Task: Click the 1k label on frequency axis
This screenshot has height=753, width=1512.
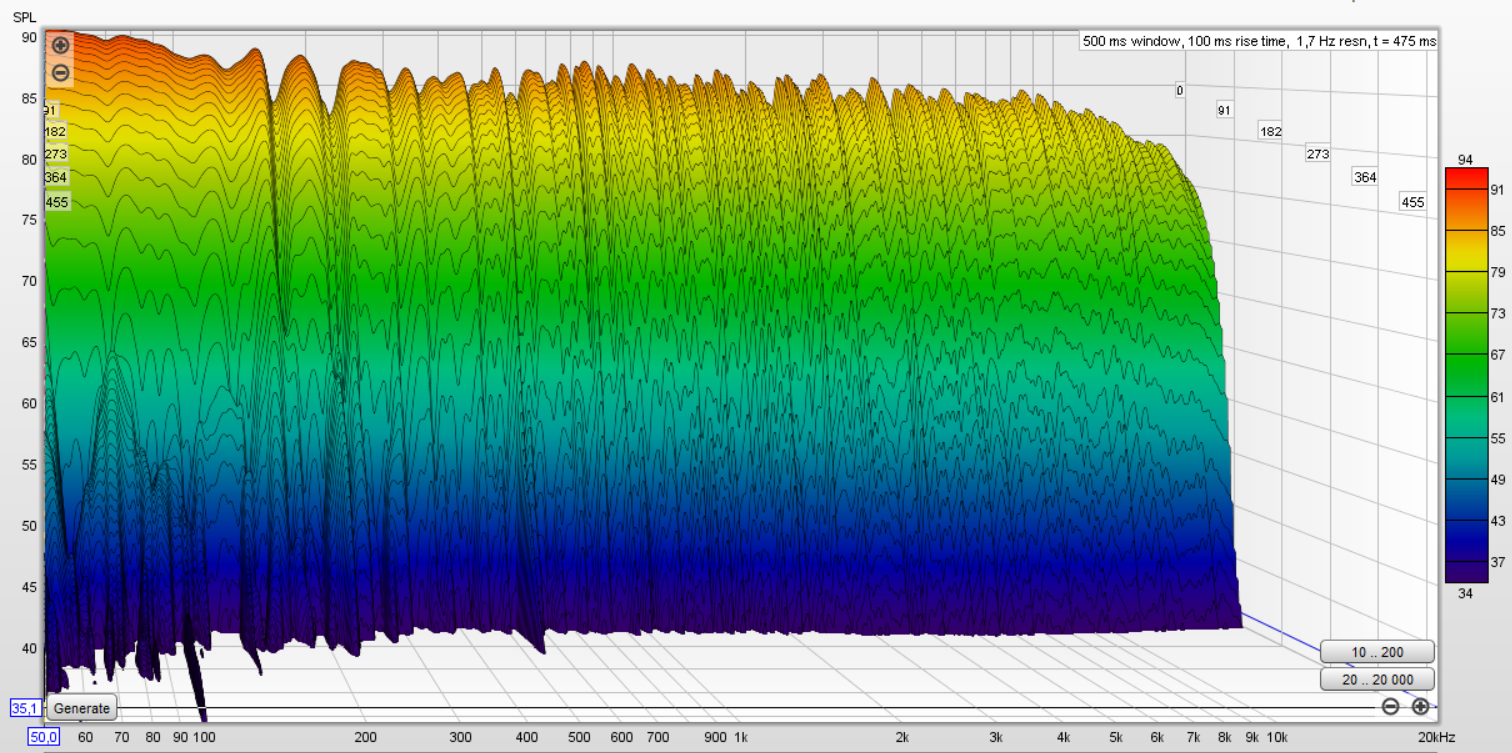Action: click(x=741, y=737)
